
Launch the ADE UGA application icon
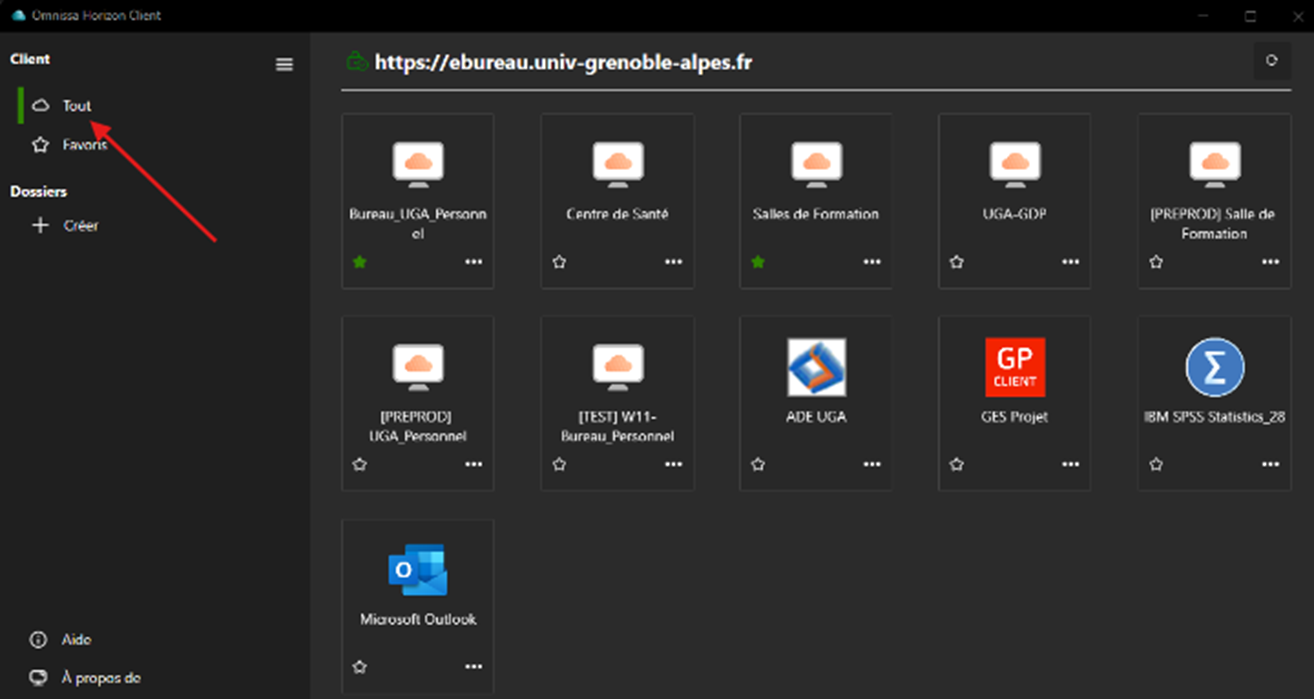pyautogui.click(x=816, y=367)
